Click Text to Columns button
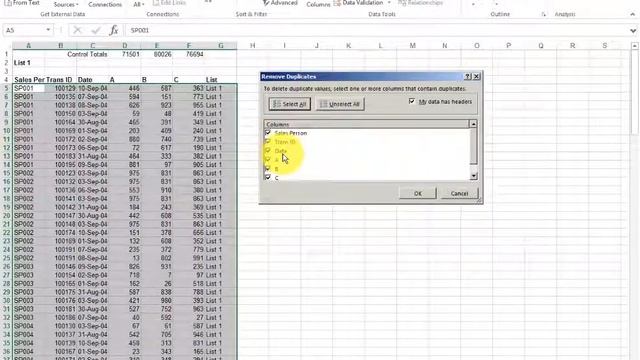The height and width of the screenshot is (360, 640). point(318,4)
